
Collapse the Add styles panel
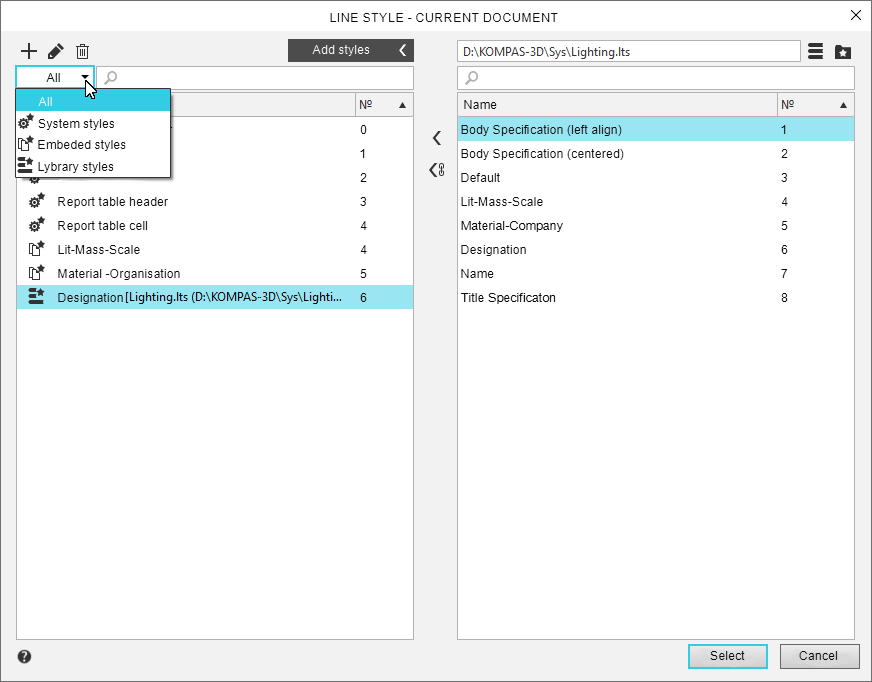point(402,50)
